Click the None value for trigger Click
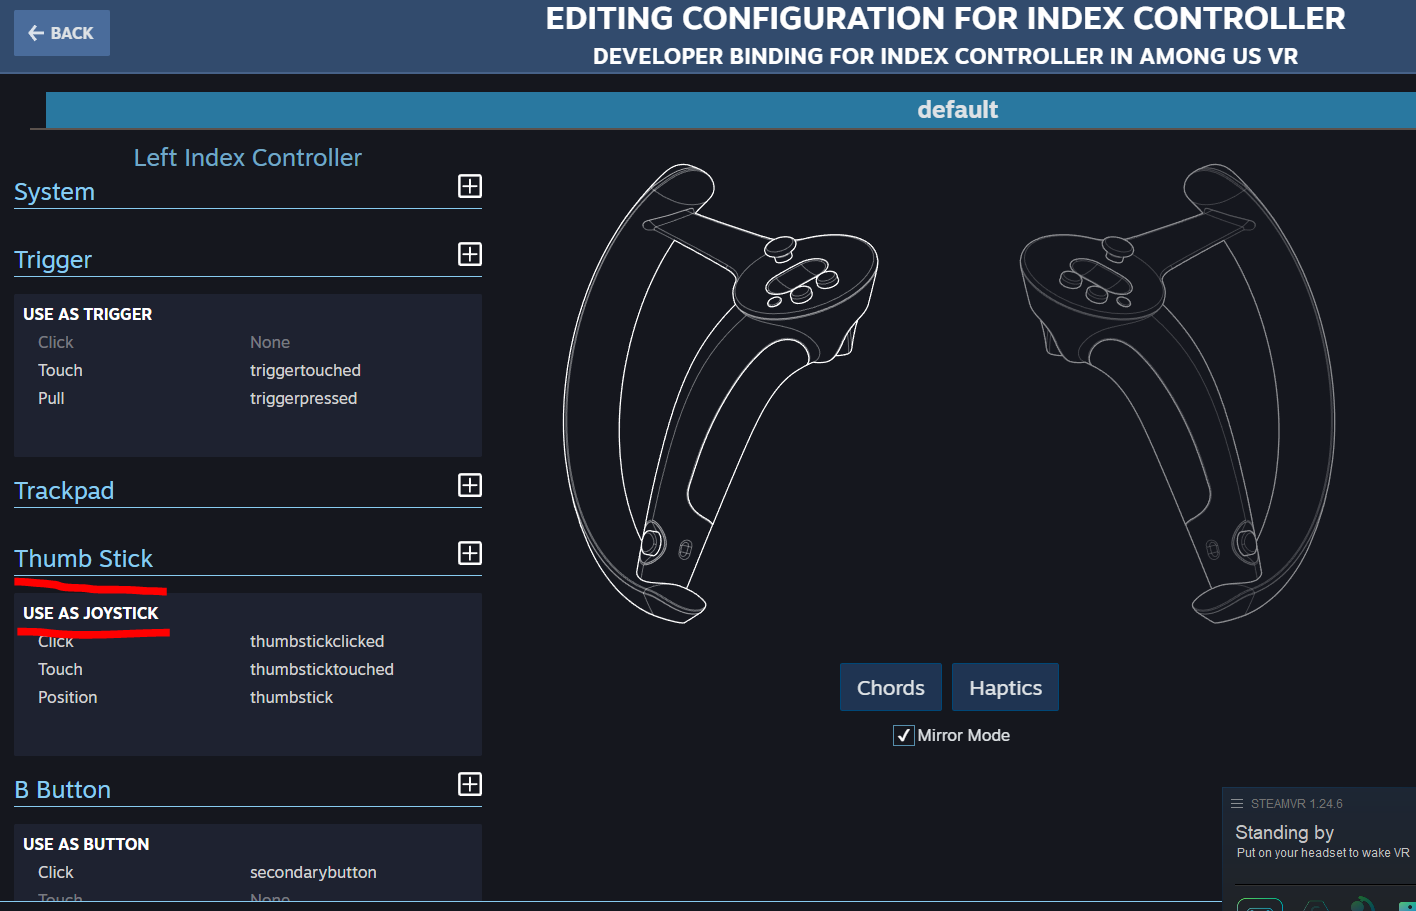 (x=270, y=342)
